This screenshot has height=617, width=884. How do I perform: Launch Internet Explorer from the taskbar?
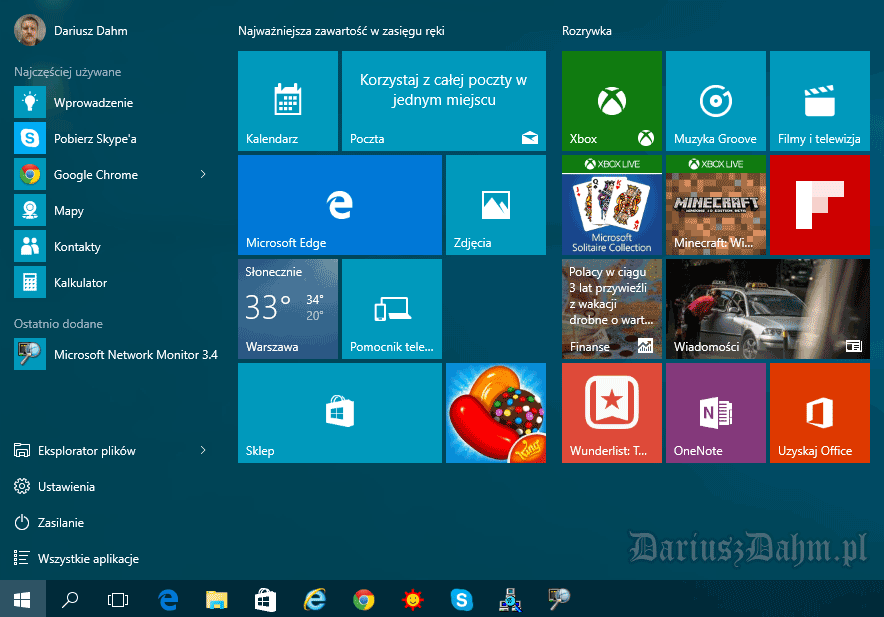(315, 600)
